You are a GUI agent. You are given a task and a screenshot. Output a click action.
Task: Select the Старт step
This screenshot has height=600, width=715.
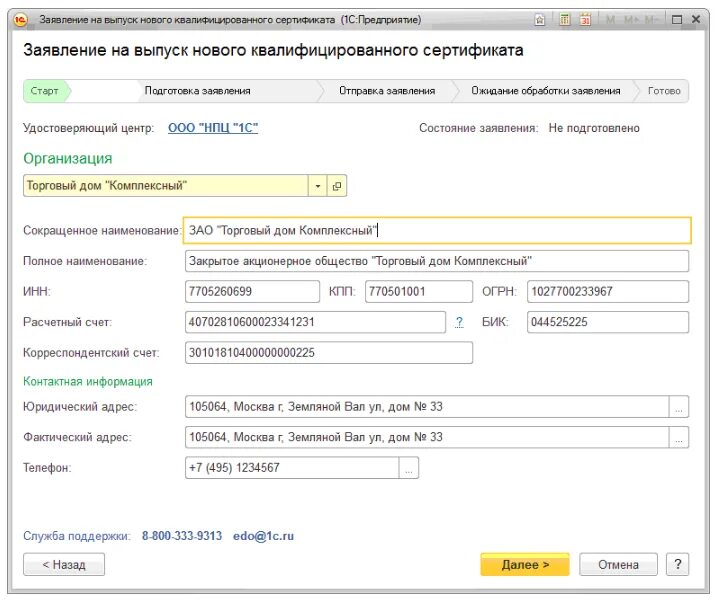(x=45, y=91)
